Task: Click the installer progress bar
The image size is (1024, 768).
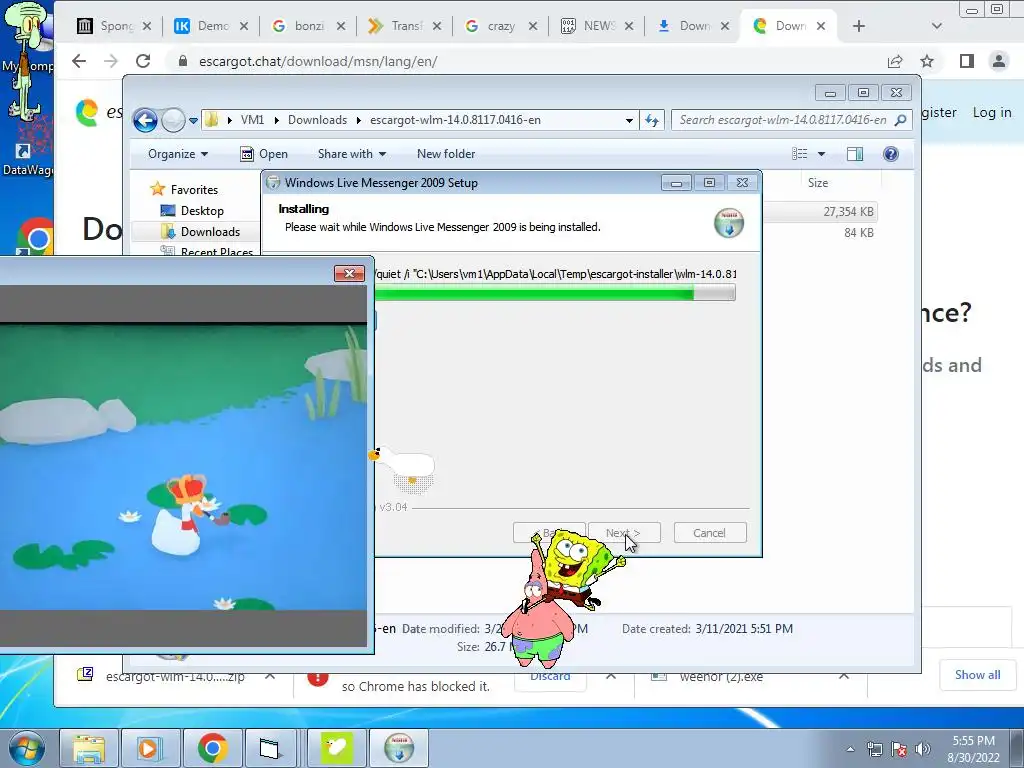Action: [555, 293]
